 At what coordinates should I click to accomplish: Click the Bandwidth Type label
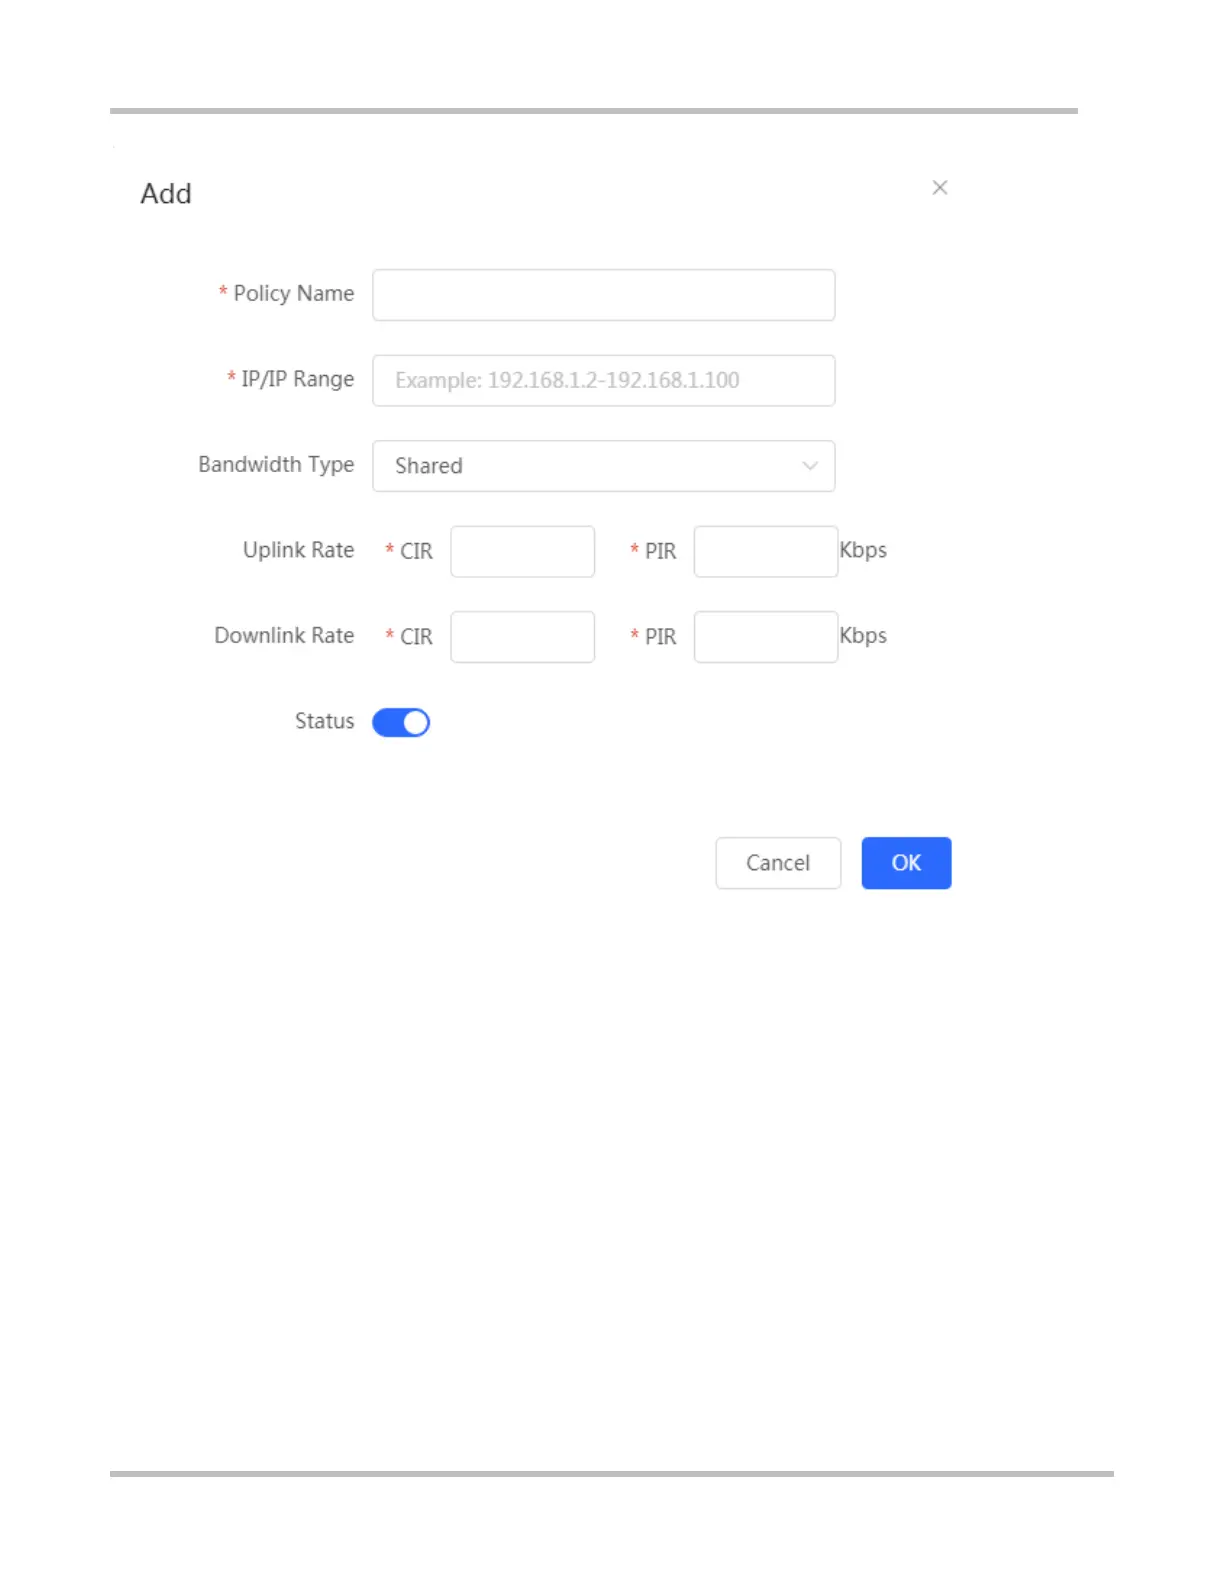276,465
